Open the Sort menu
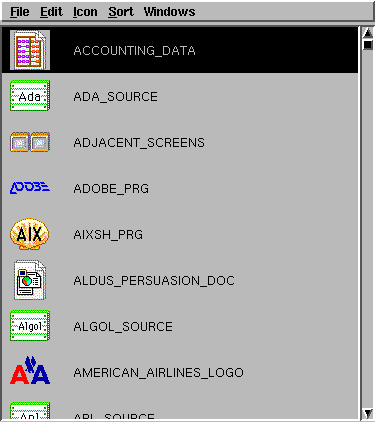 point(121,12)
